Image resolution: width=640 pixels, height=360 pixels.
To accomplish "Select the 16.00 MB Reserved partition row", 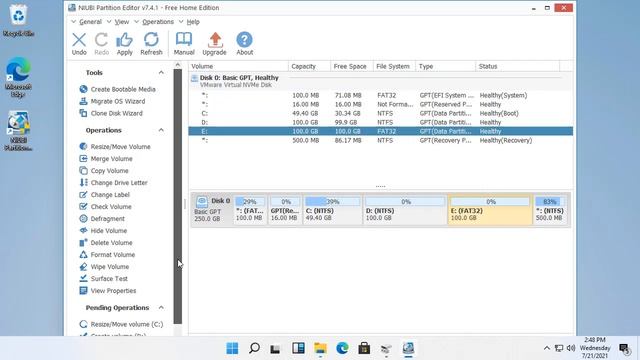I will 380,104.
